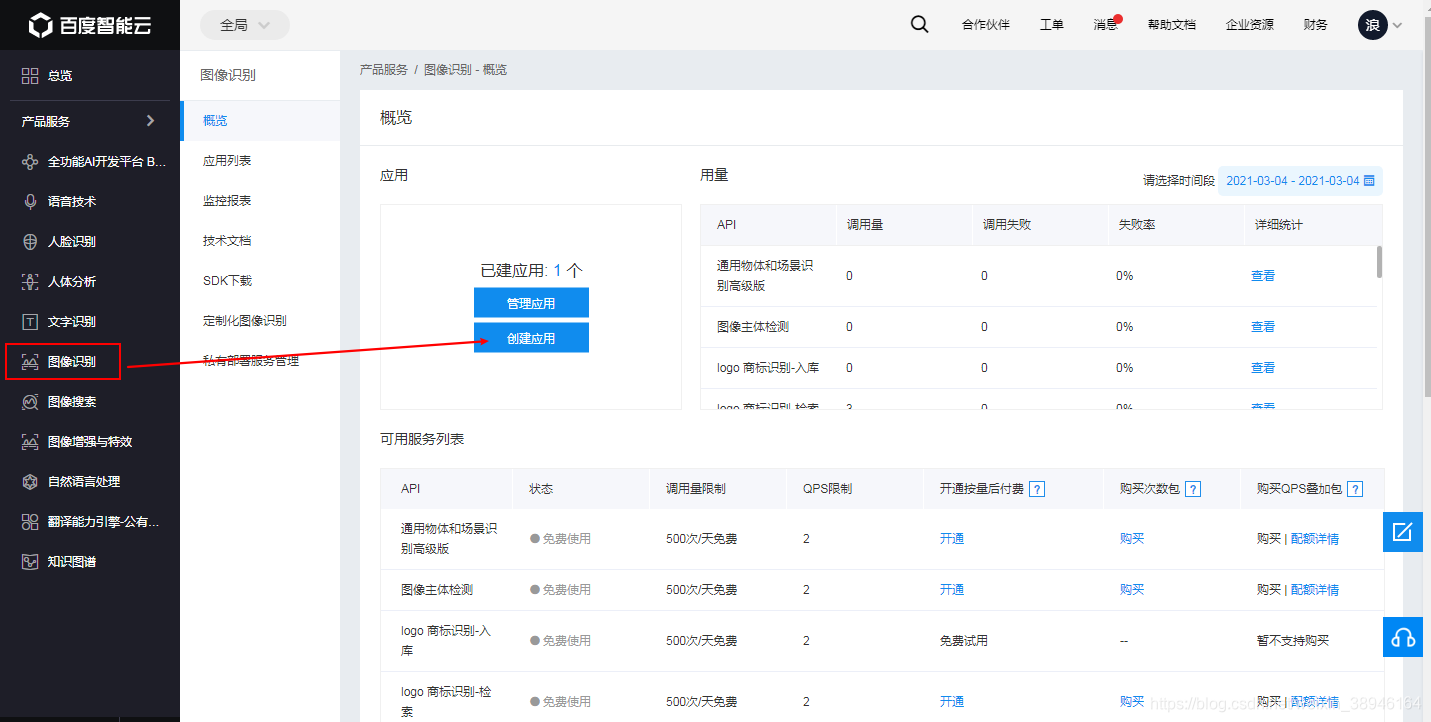Open the date range picker 2021-03-04
1431x722 pixels.
click(1300, 181)
